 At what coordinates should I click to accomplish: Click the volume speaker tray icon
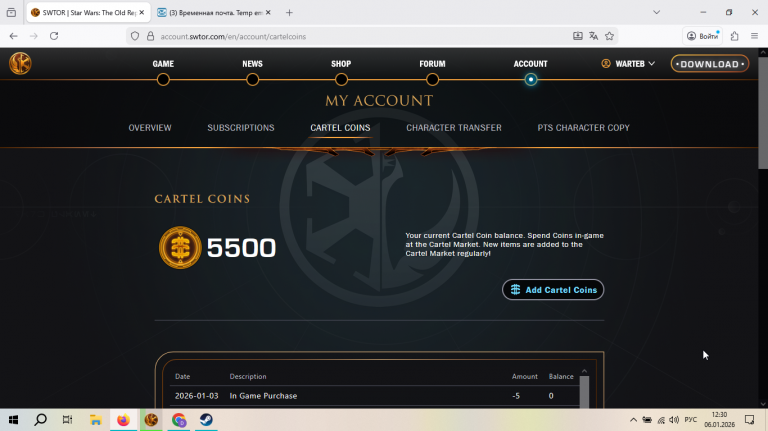674,420
